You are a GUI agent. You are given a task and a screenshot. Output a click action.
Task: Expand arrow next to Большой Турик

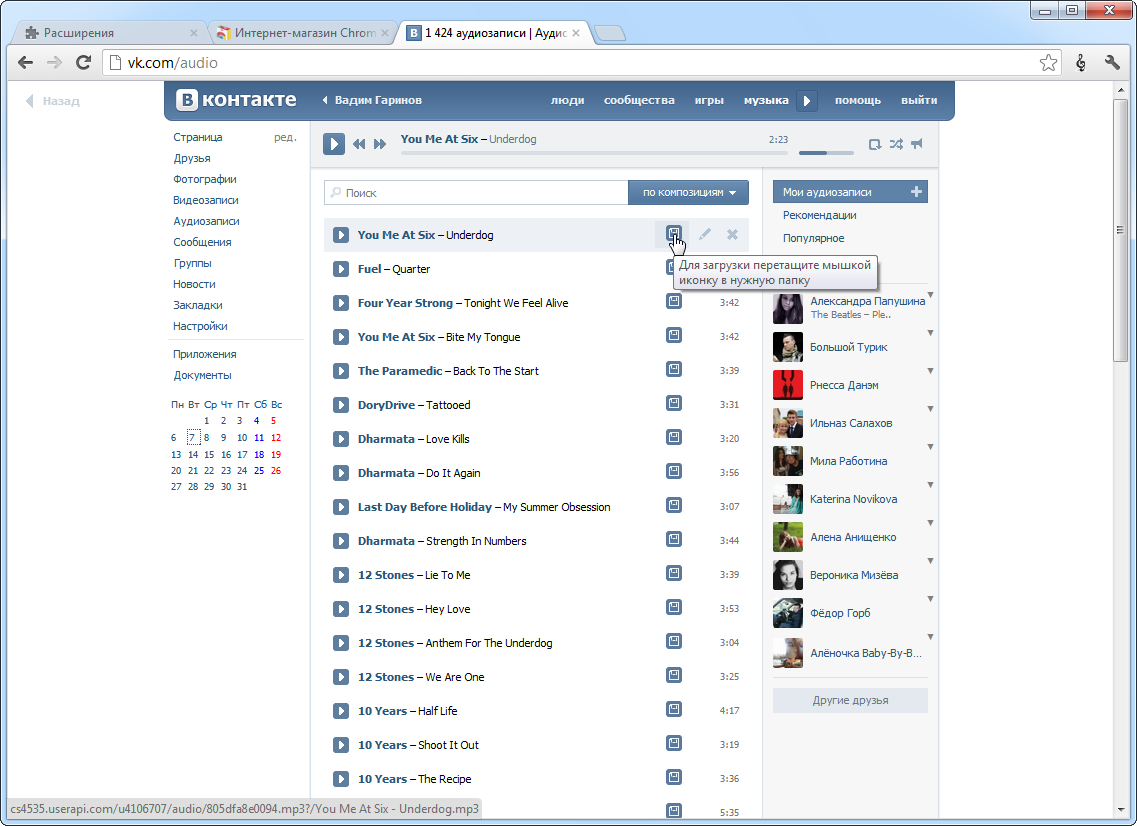pos(930,334)
